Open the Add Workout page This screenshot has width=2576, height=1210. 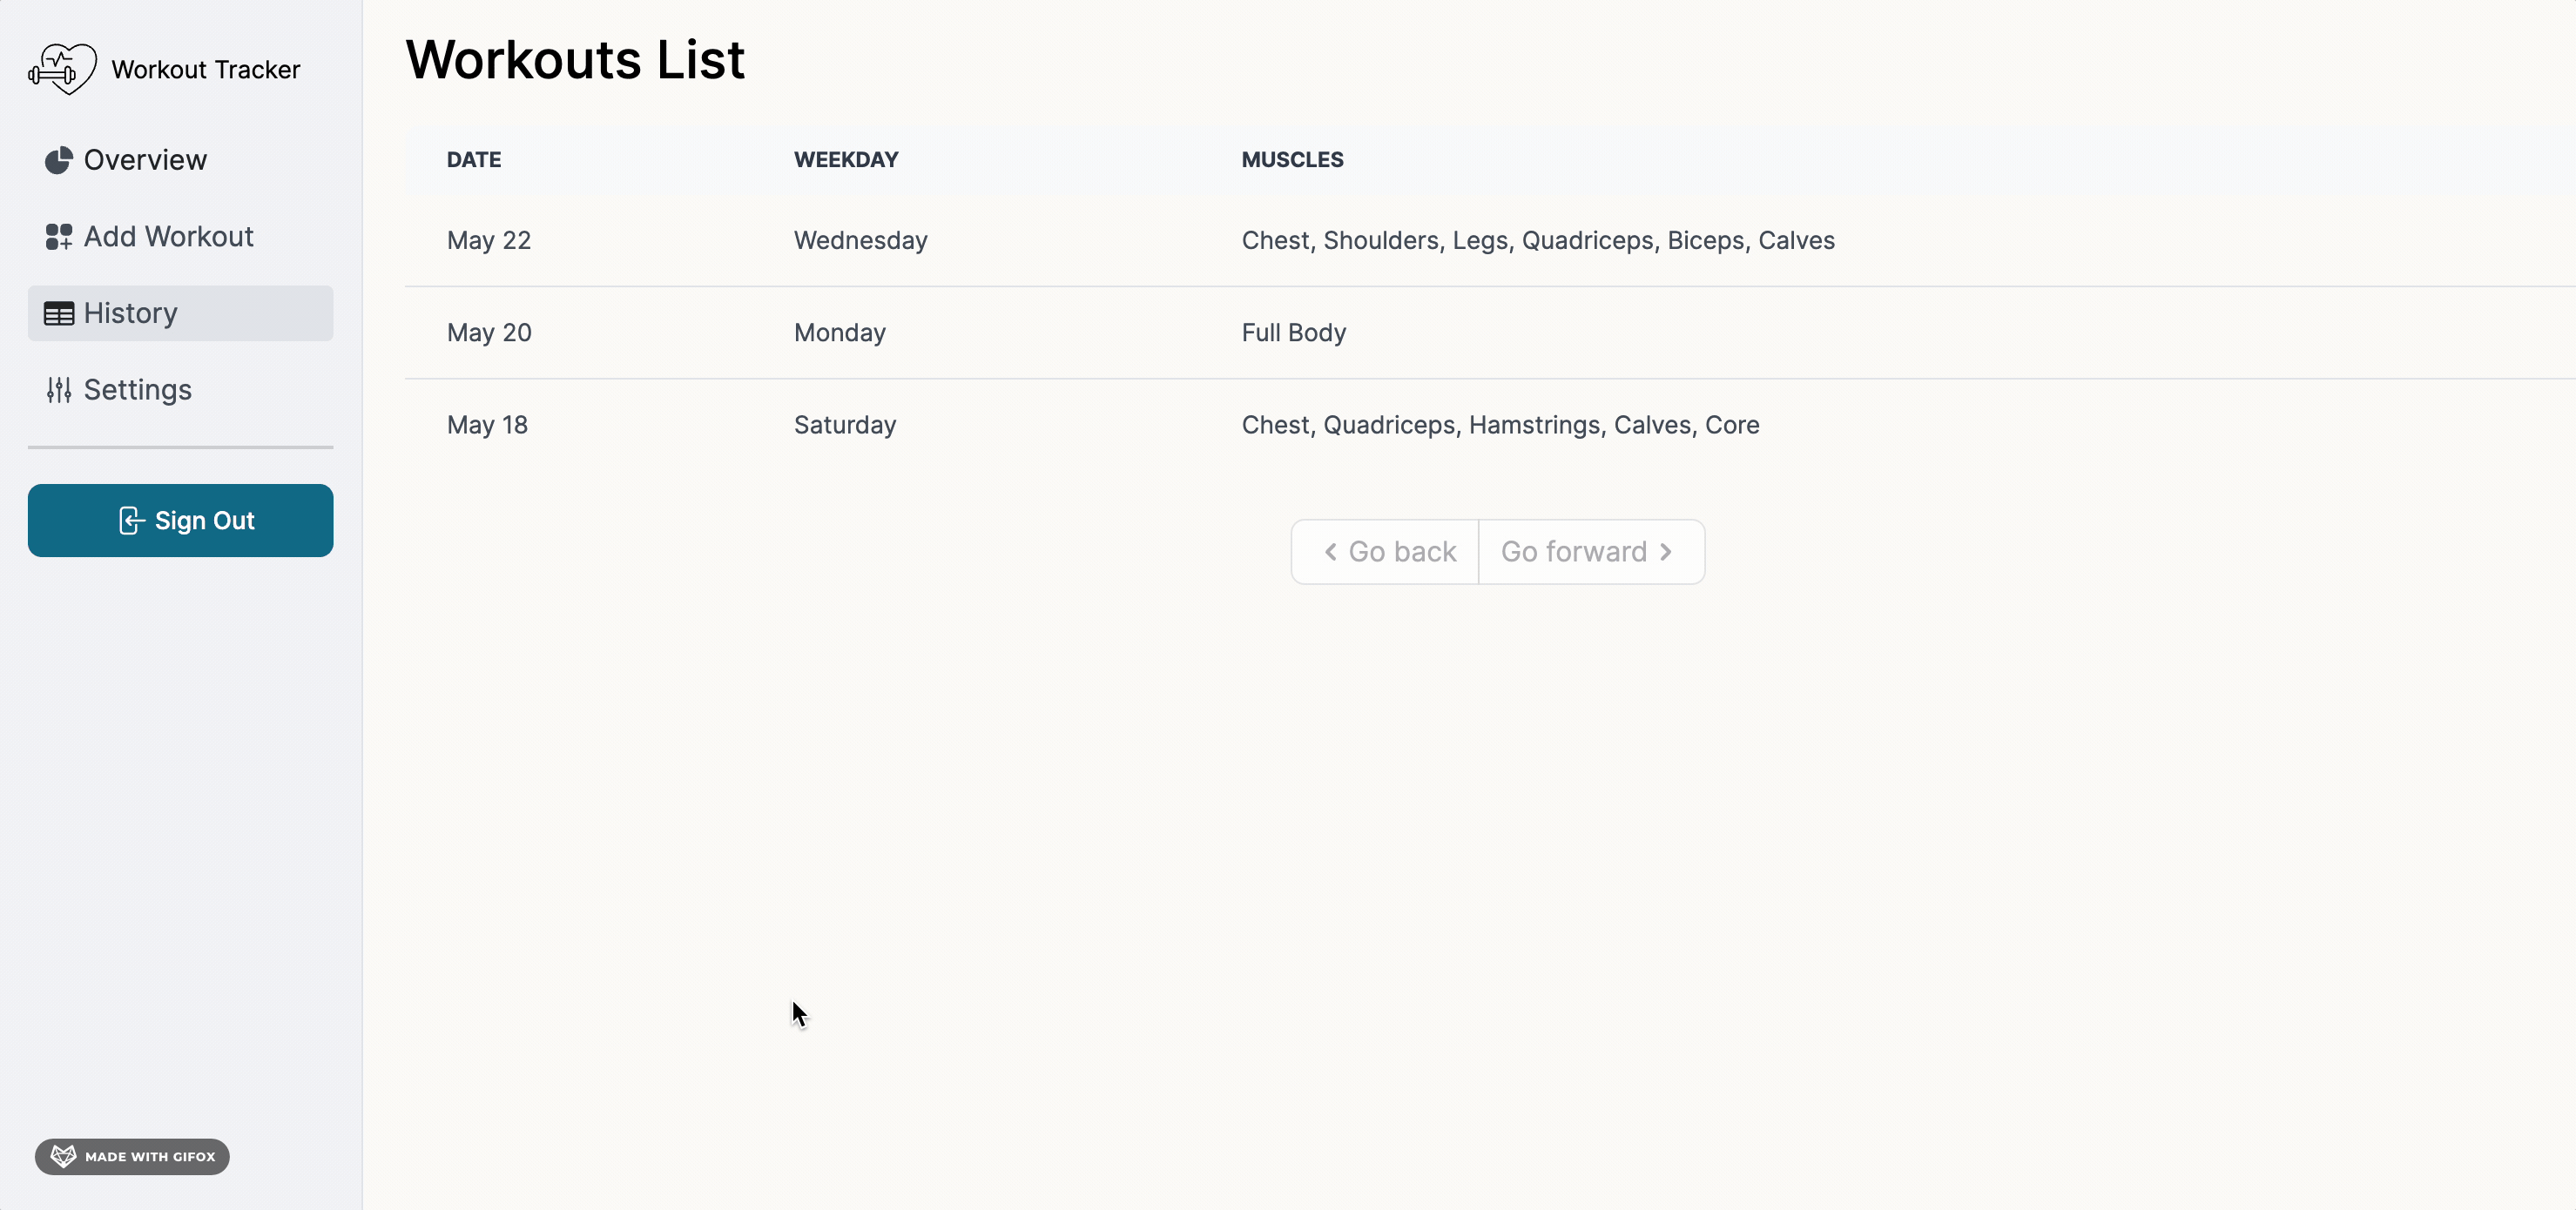tap(180, 237)
